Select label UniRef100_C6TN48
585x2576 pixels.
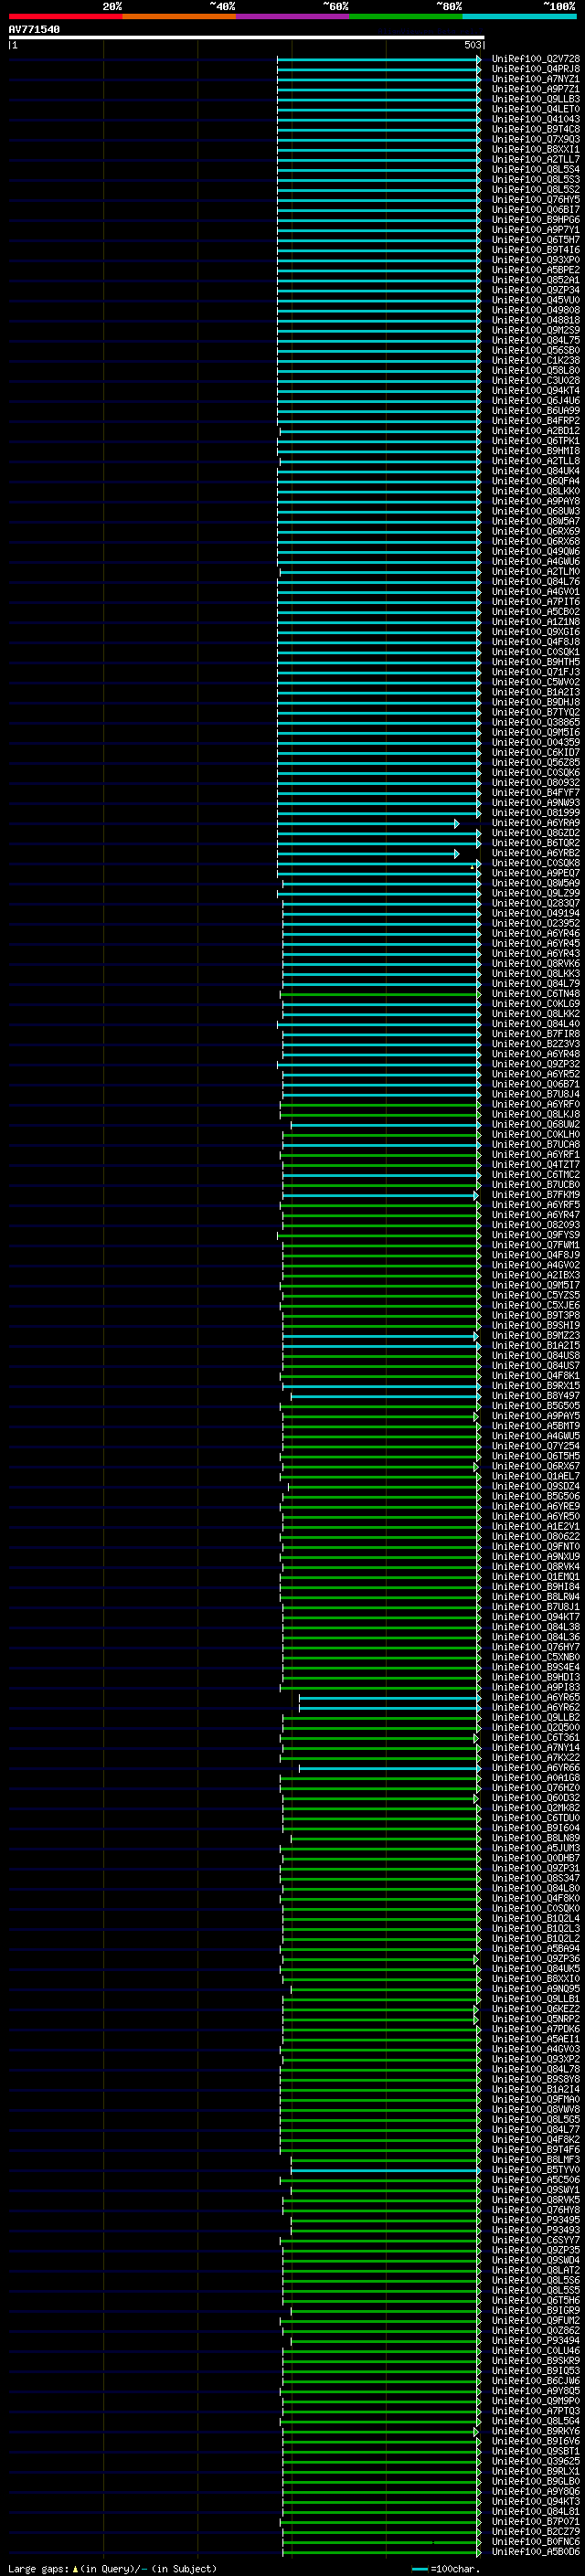tap(535, 994)
